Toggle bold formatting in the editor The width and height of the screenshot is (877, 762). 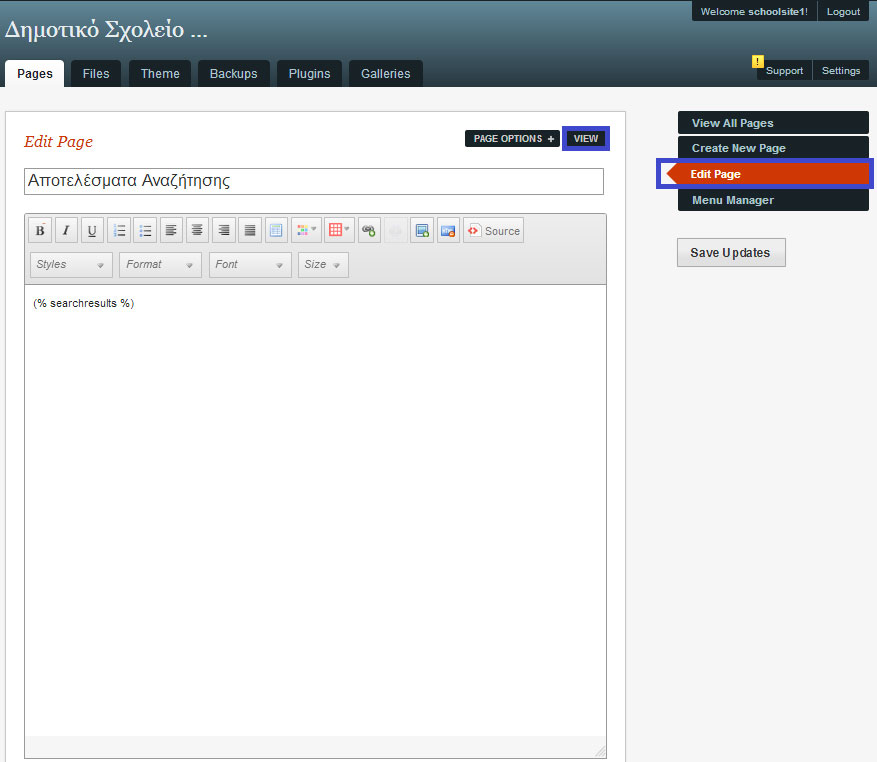pos(40,231)
